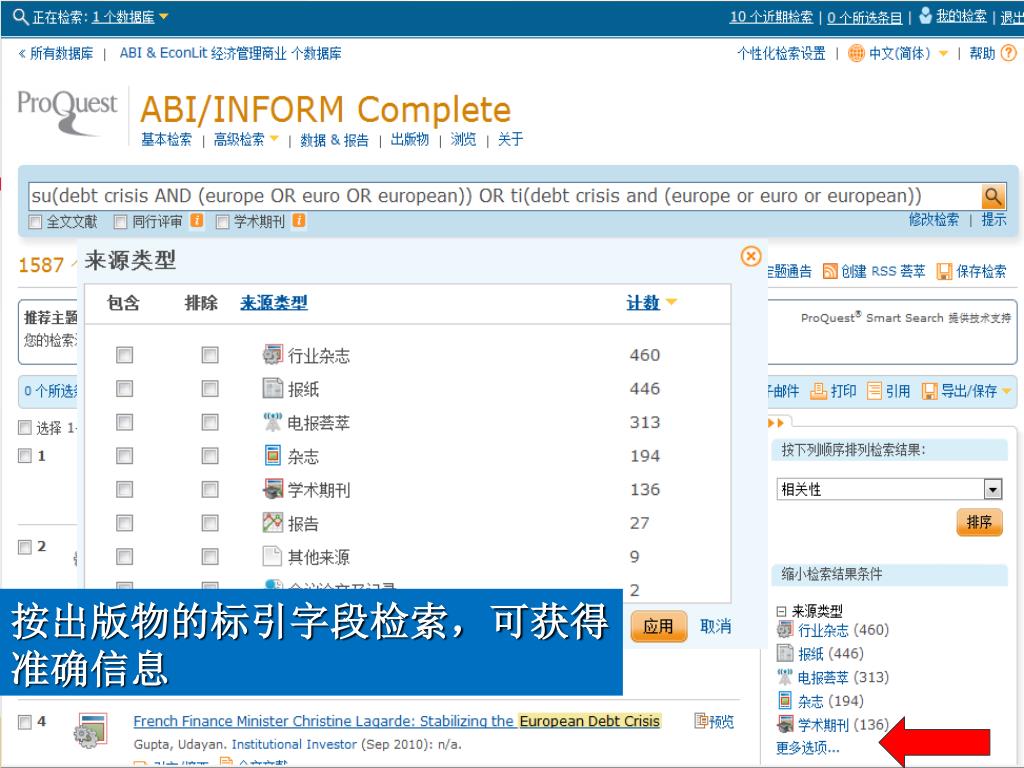Click into the search query input field
Viewport: 1024px width, 768px height.
[x=504, y=196]
